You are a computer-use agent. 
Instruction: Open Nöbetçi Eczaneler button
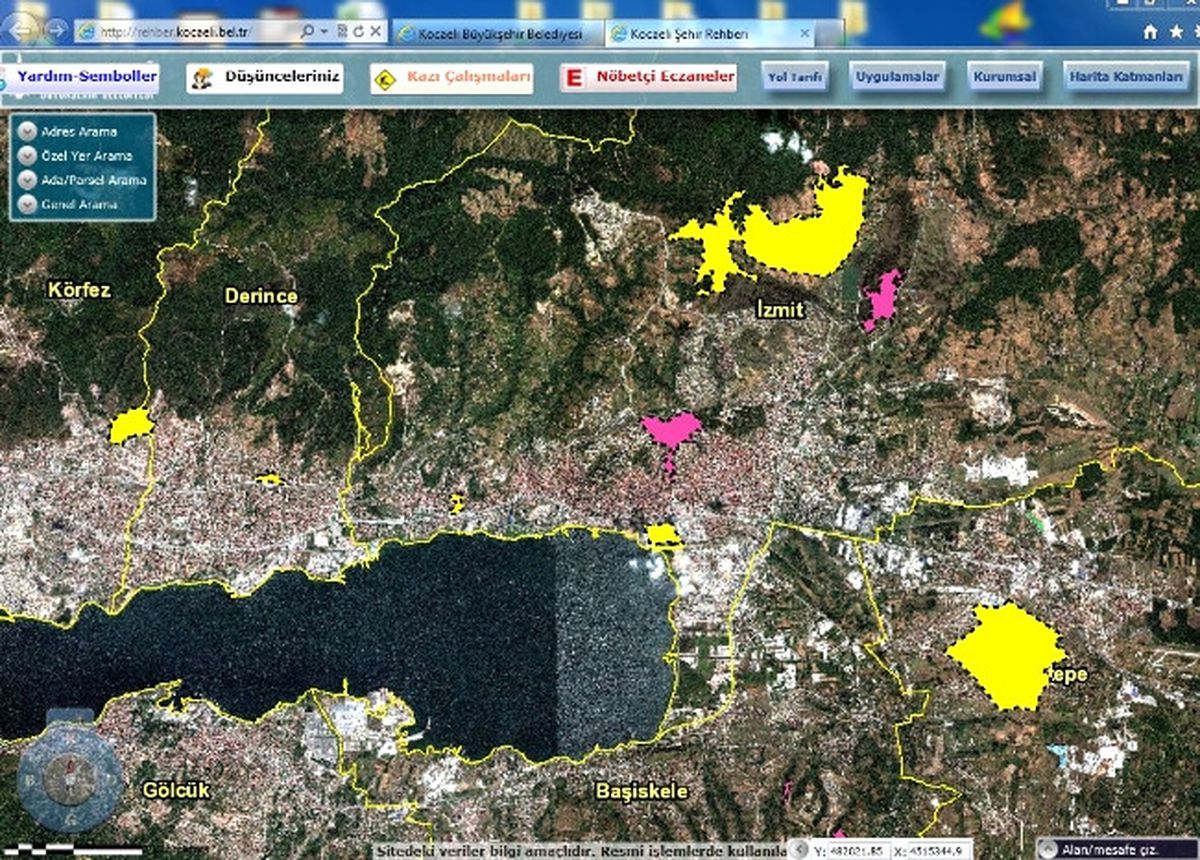[648, 79]
